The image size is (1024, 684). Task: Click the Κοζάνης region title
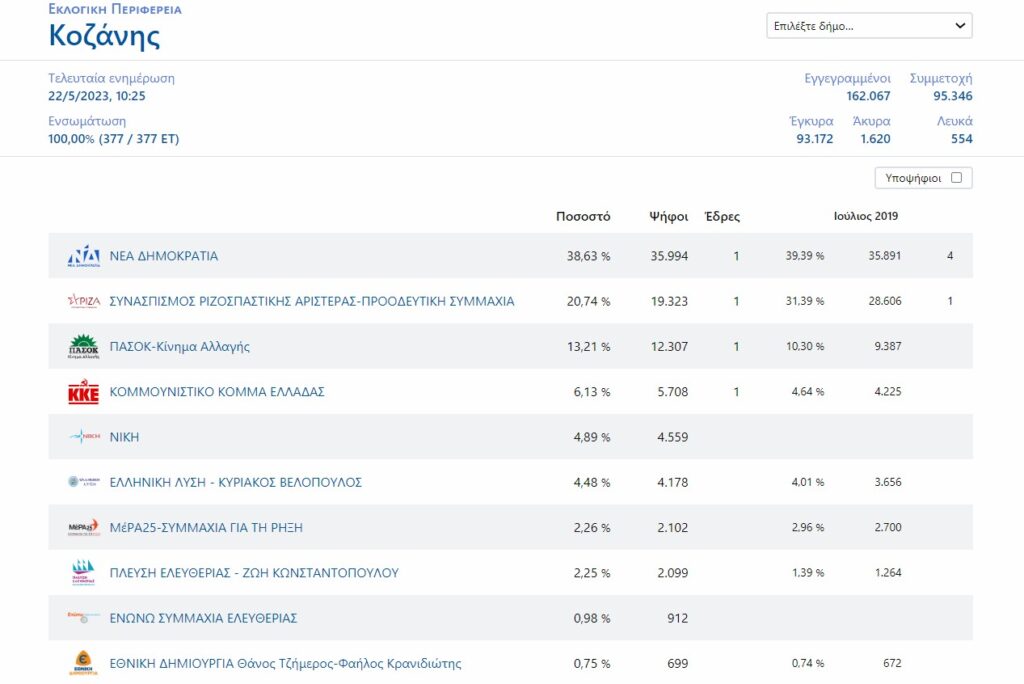click(104, 36)
